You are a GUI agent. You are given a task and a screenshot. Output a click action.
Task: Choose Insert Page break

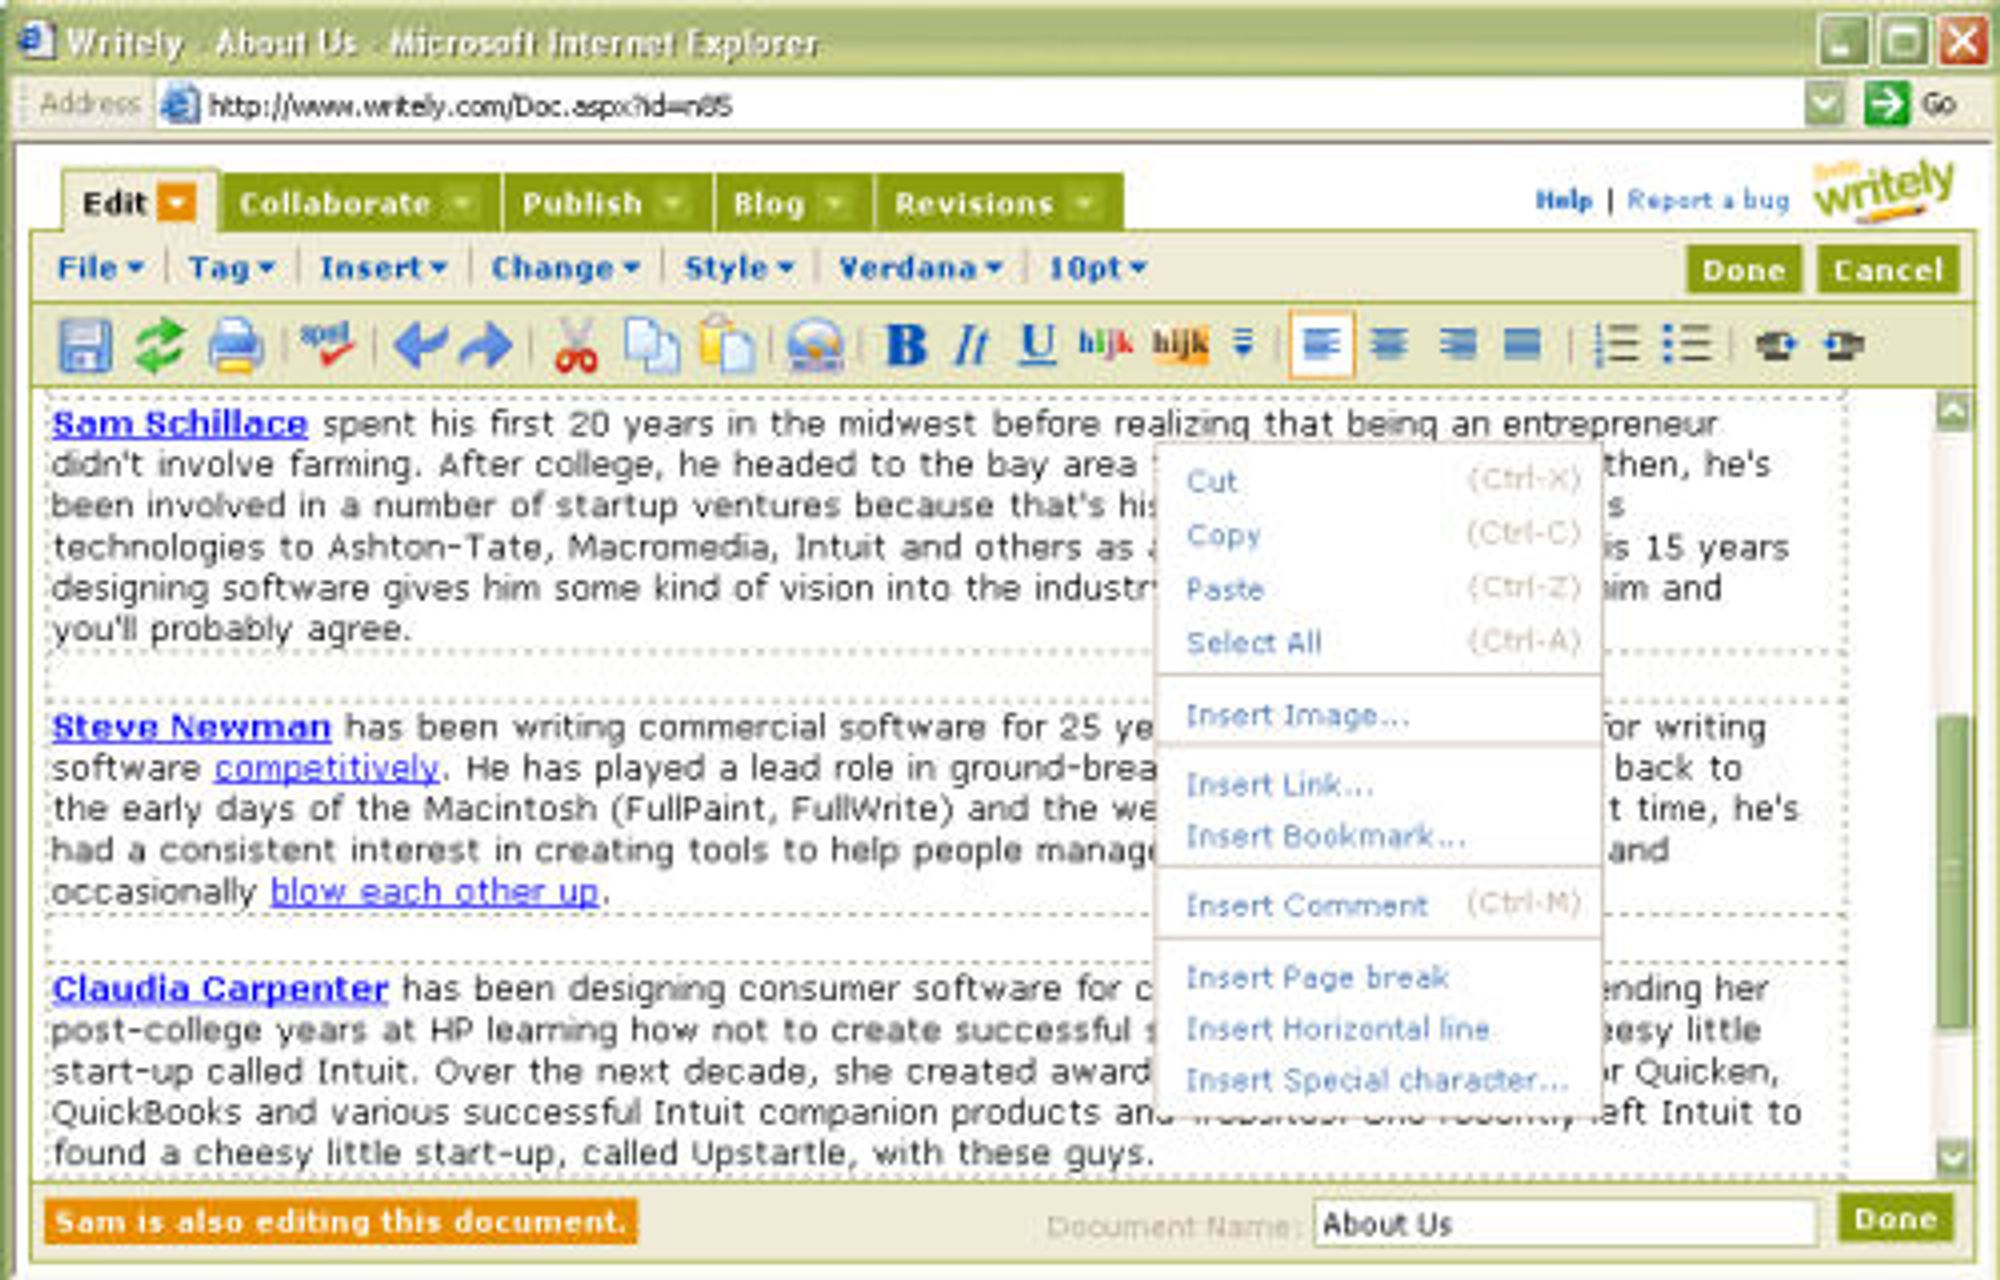(x=1380, y=977)
